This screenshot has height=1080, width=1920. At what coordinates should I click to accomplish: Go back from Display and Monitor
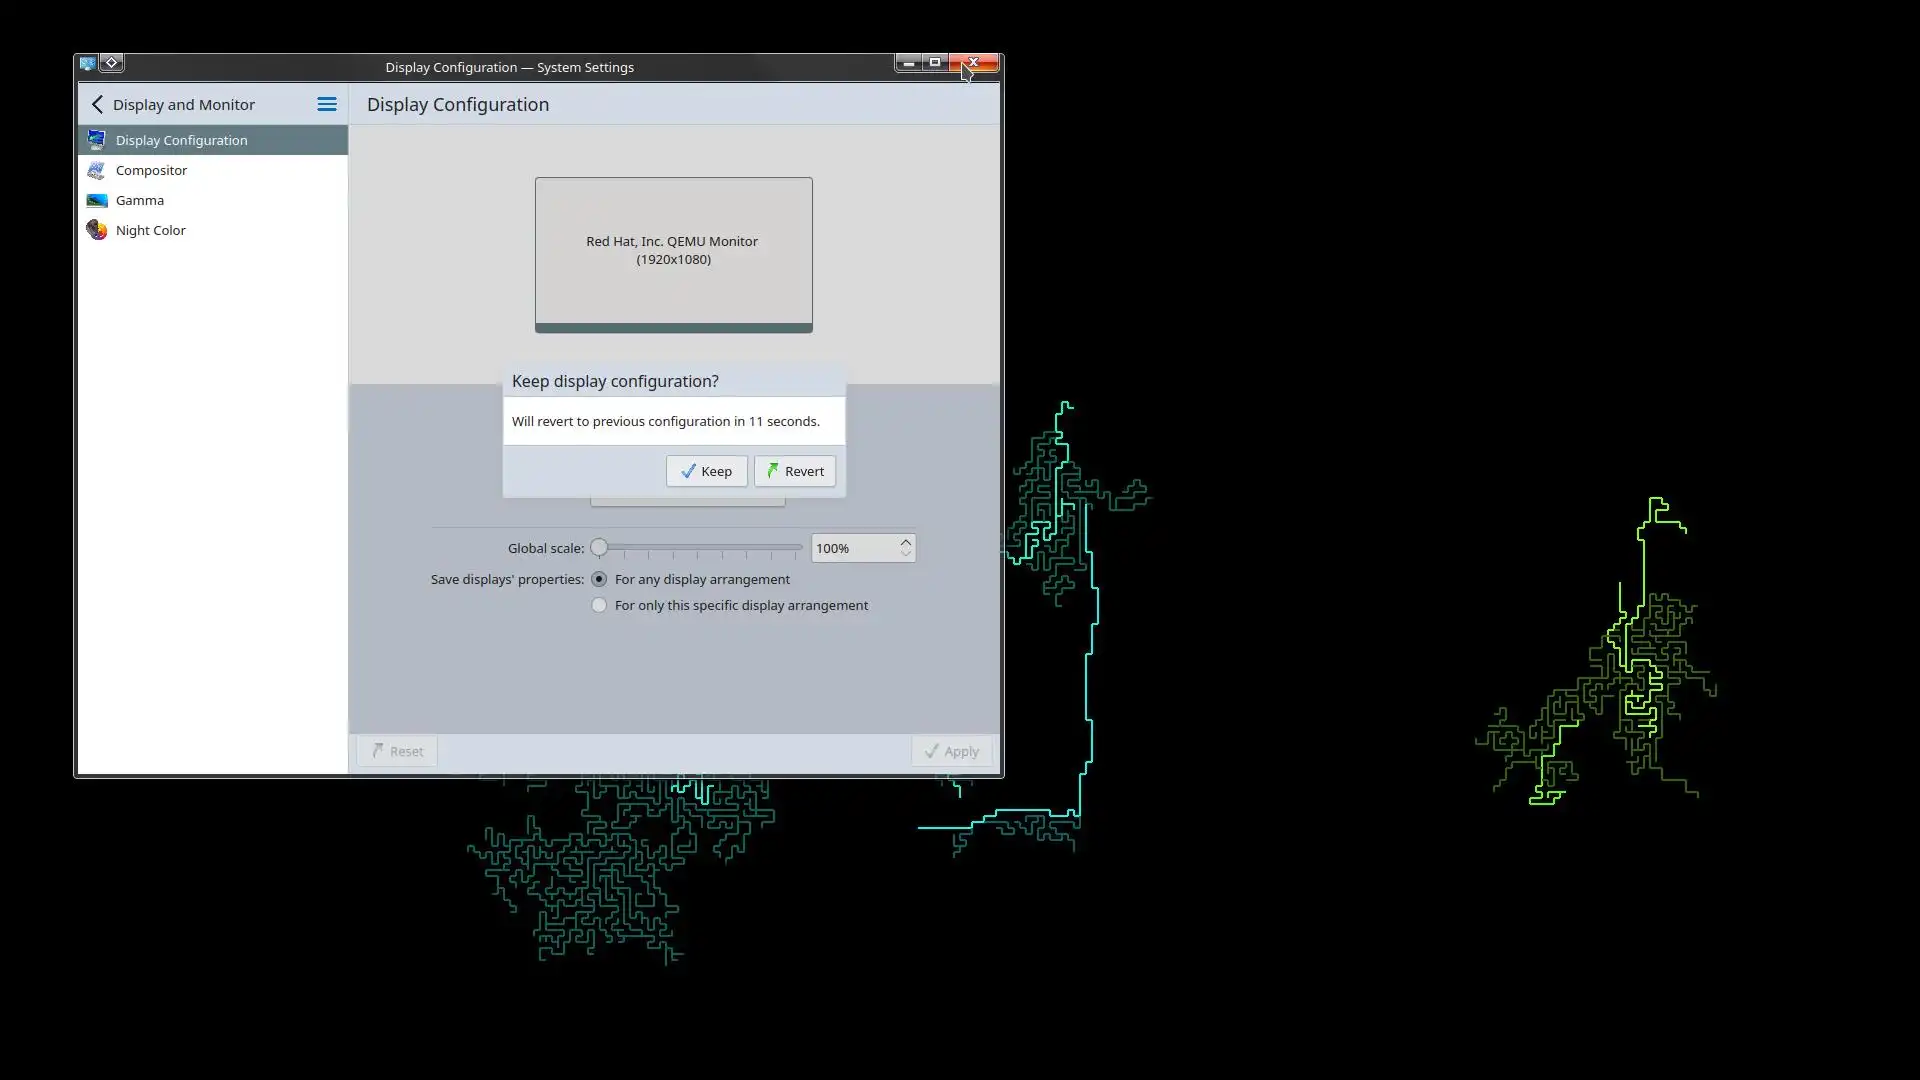point(97,104)
